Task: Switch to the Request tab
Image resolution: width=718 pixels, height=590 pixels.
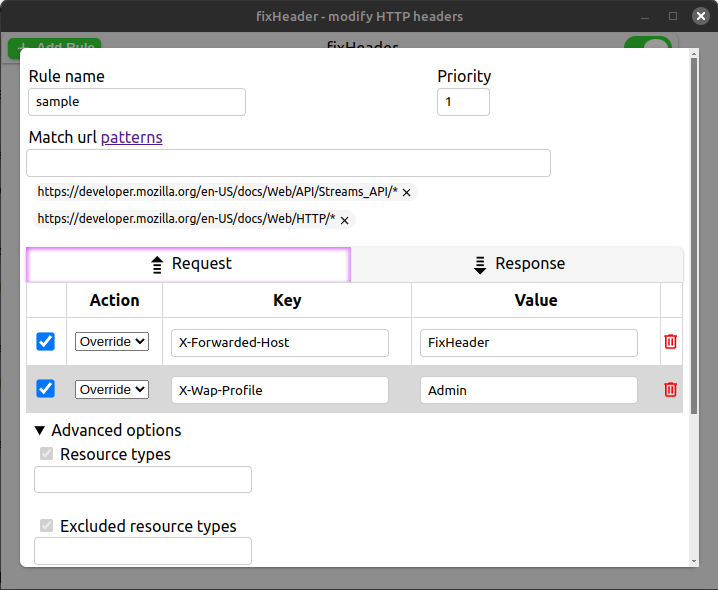Action: pyautogui.click(x=189, y=264)
